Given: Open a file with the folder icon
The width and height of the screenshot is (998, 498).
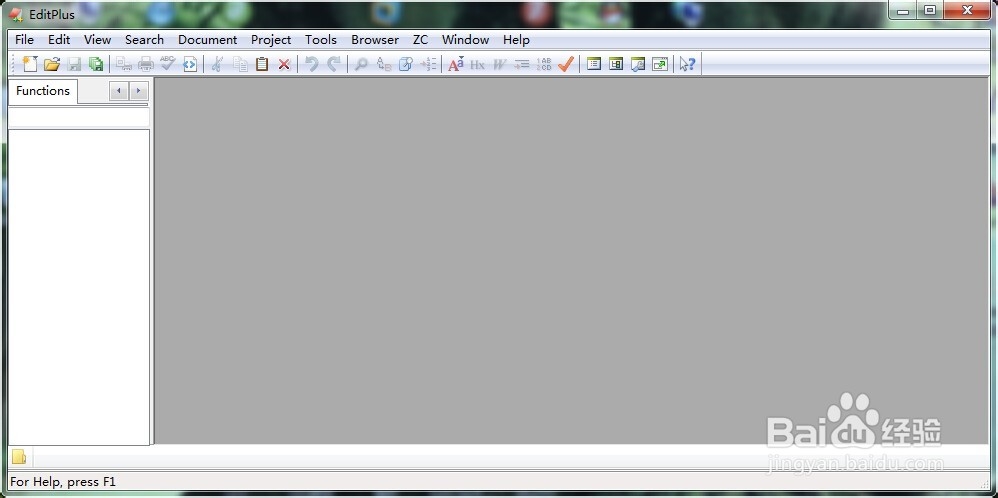Looking at the screenshot, I should click(x=52, y=64).
